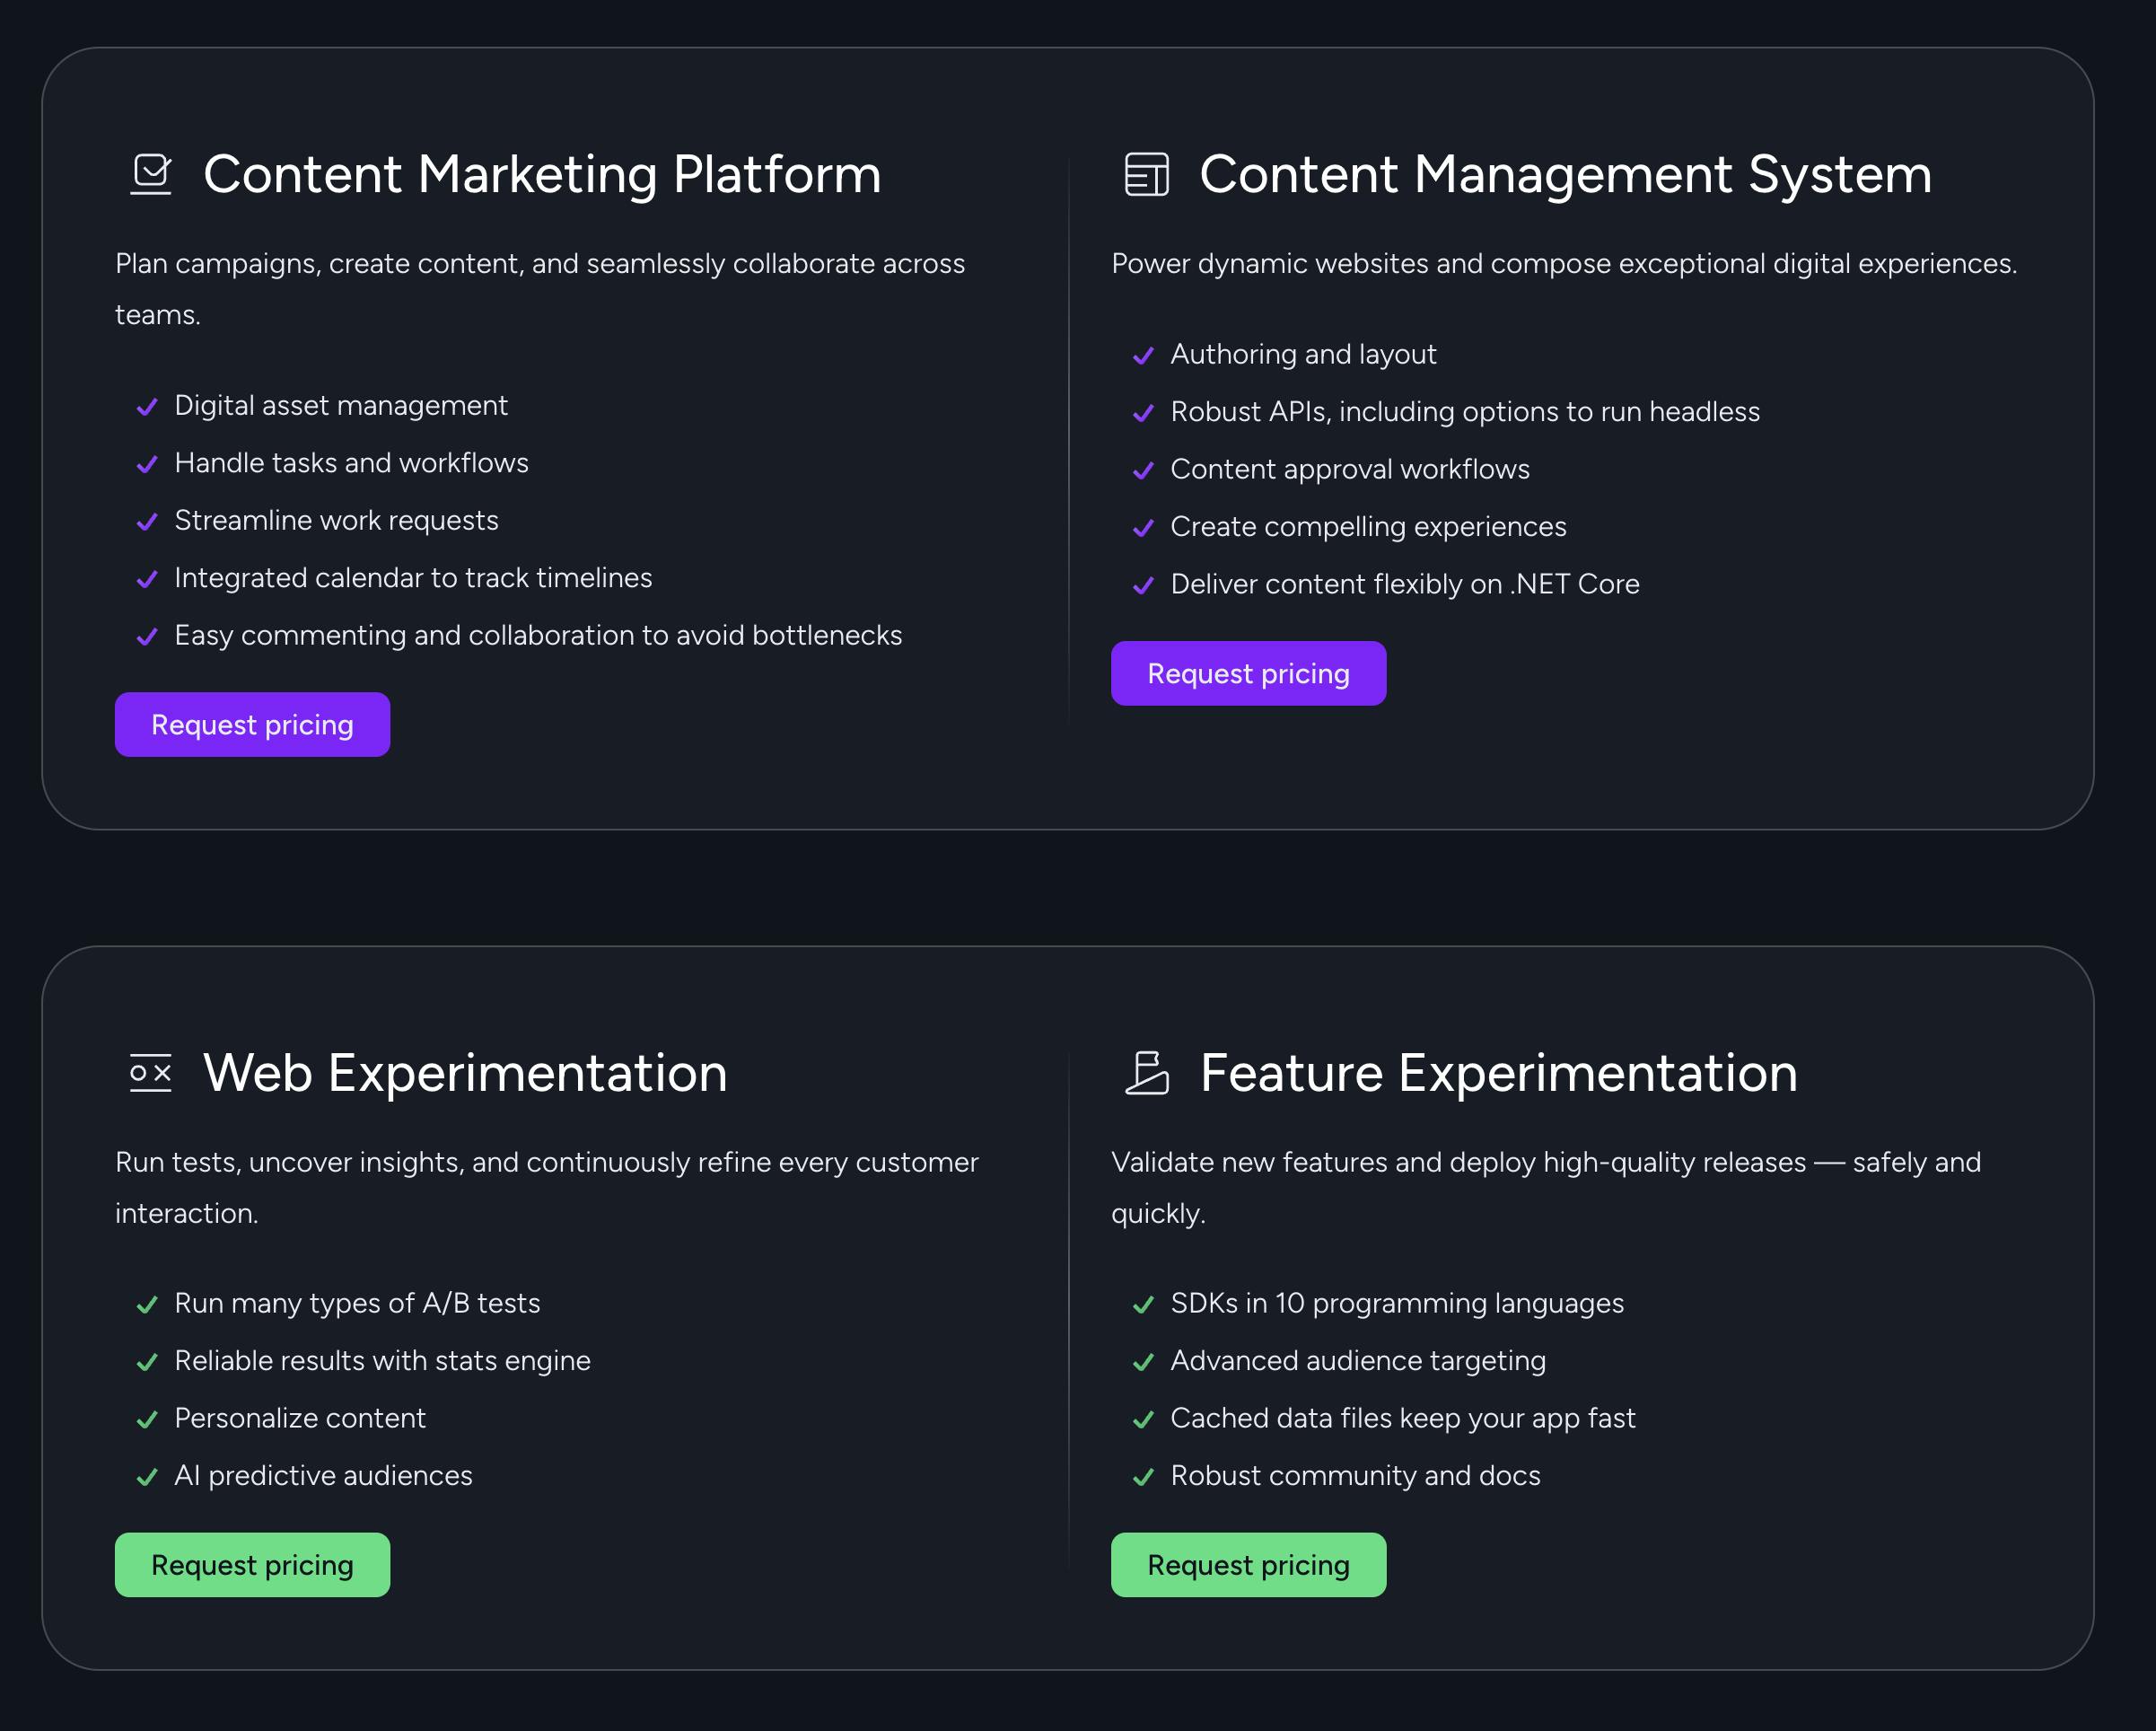The height and width of the screenshot is (1731, 2156).
Task: Click the Web Experimentation icon
Action: tap(151, 1073)
